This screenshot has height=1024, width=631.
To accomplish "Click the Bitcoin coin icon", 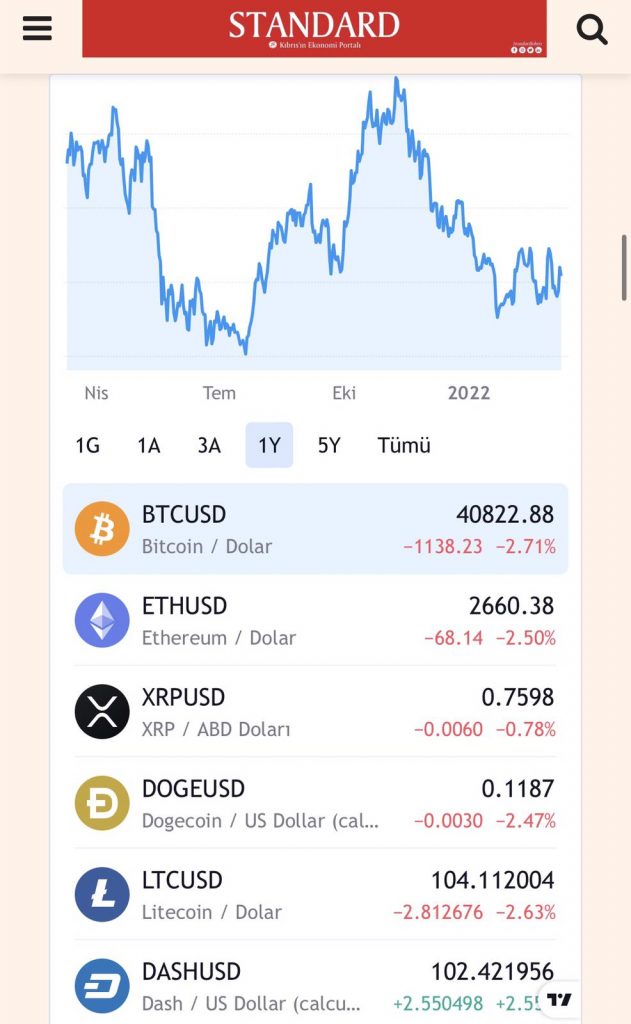I will pyautogui.click(x=102, y=528).
